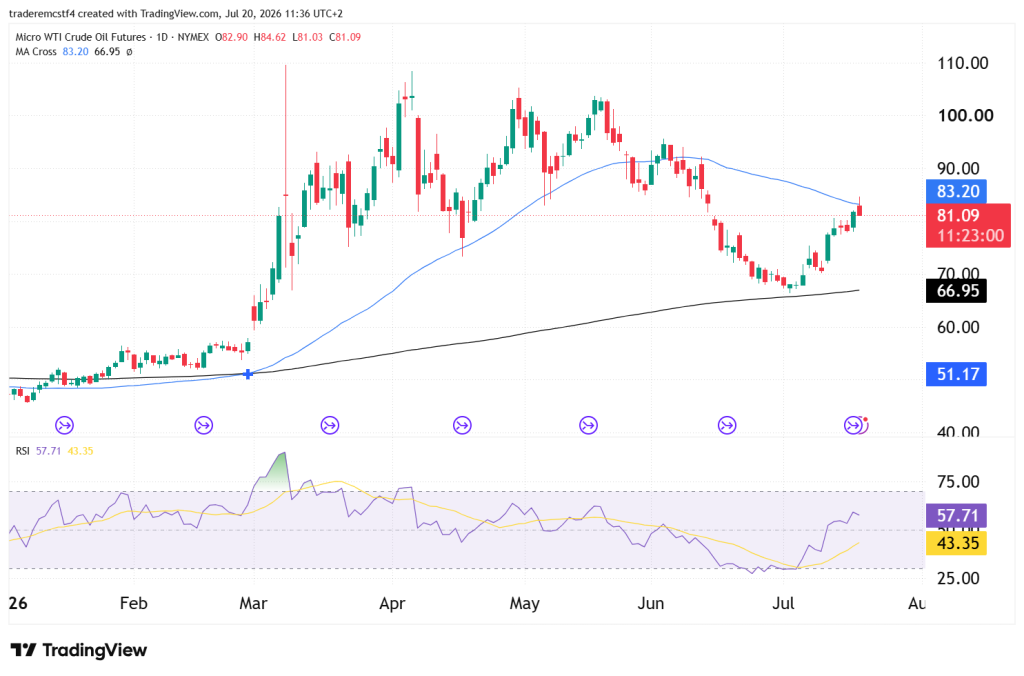
Task: Click the mid-June contract rollover circle icon
Action: click(727, 425)
